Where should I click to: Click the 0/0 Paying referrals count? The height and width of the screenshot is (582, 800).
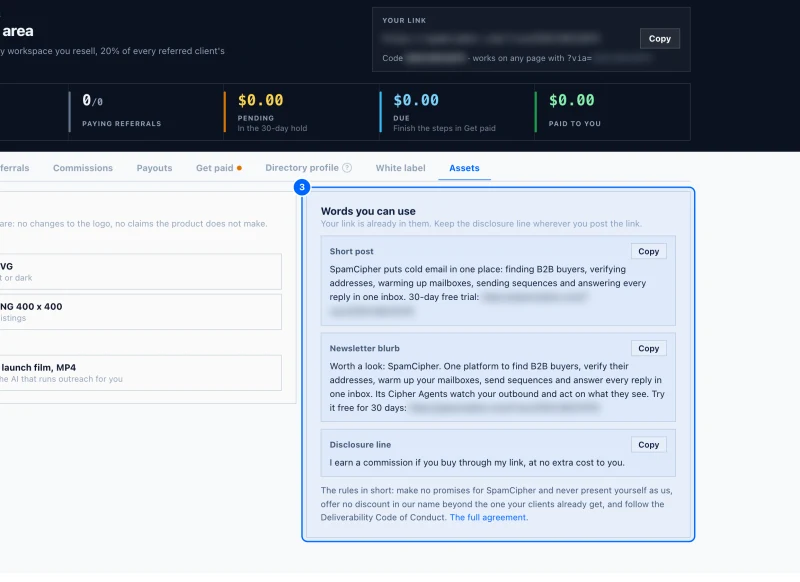point(92,100)
